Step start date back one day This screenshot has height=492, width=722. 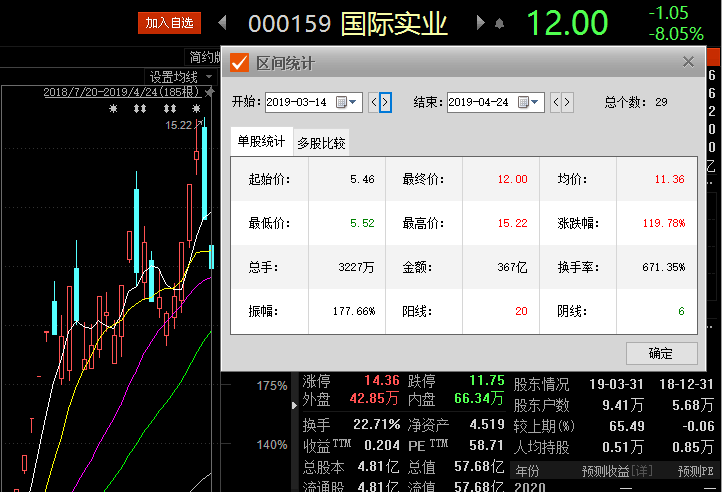tap(373, 102)
